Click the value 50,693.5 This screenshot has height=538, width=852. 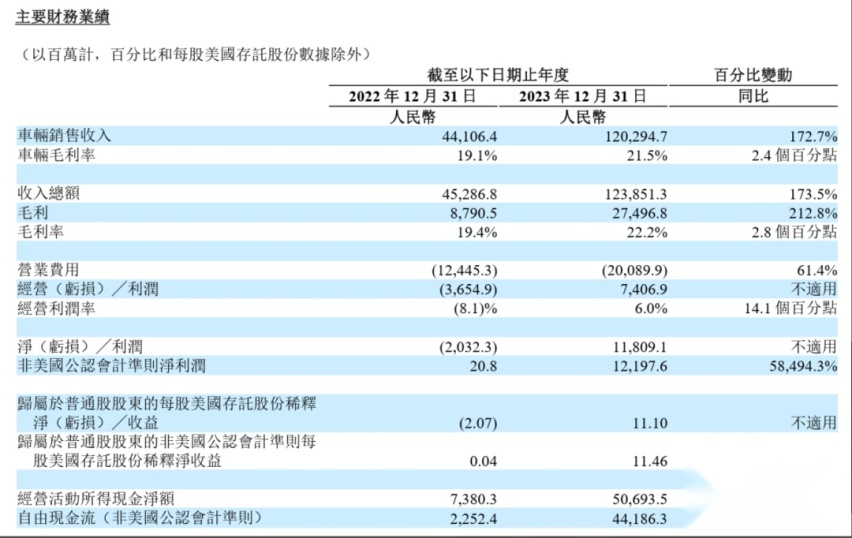(x=640, y=500)
